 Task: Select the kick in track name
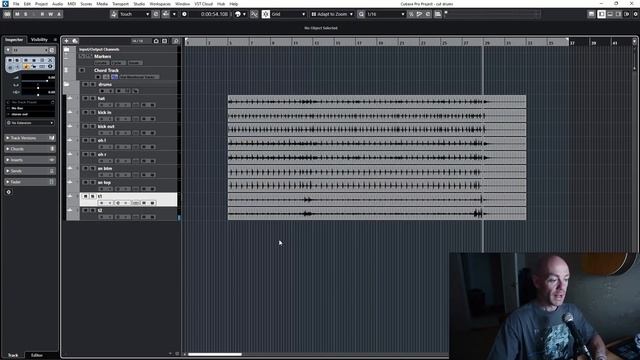[x=104, y=112]
